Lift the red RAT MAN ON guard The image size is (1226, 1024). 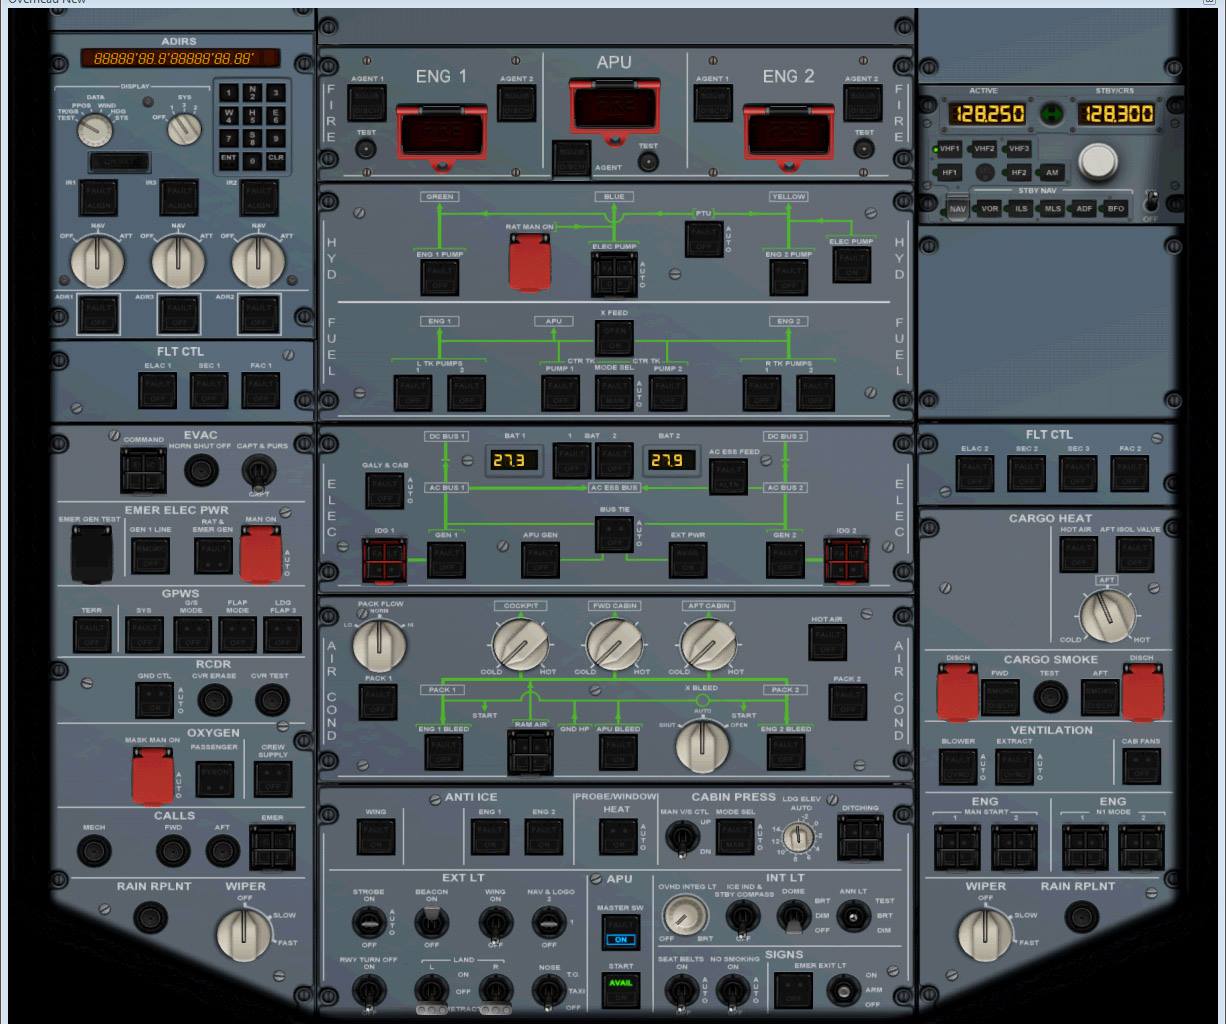click(x=530, y=262)
